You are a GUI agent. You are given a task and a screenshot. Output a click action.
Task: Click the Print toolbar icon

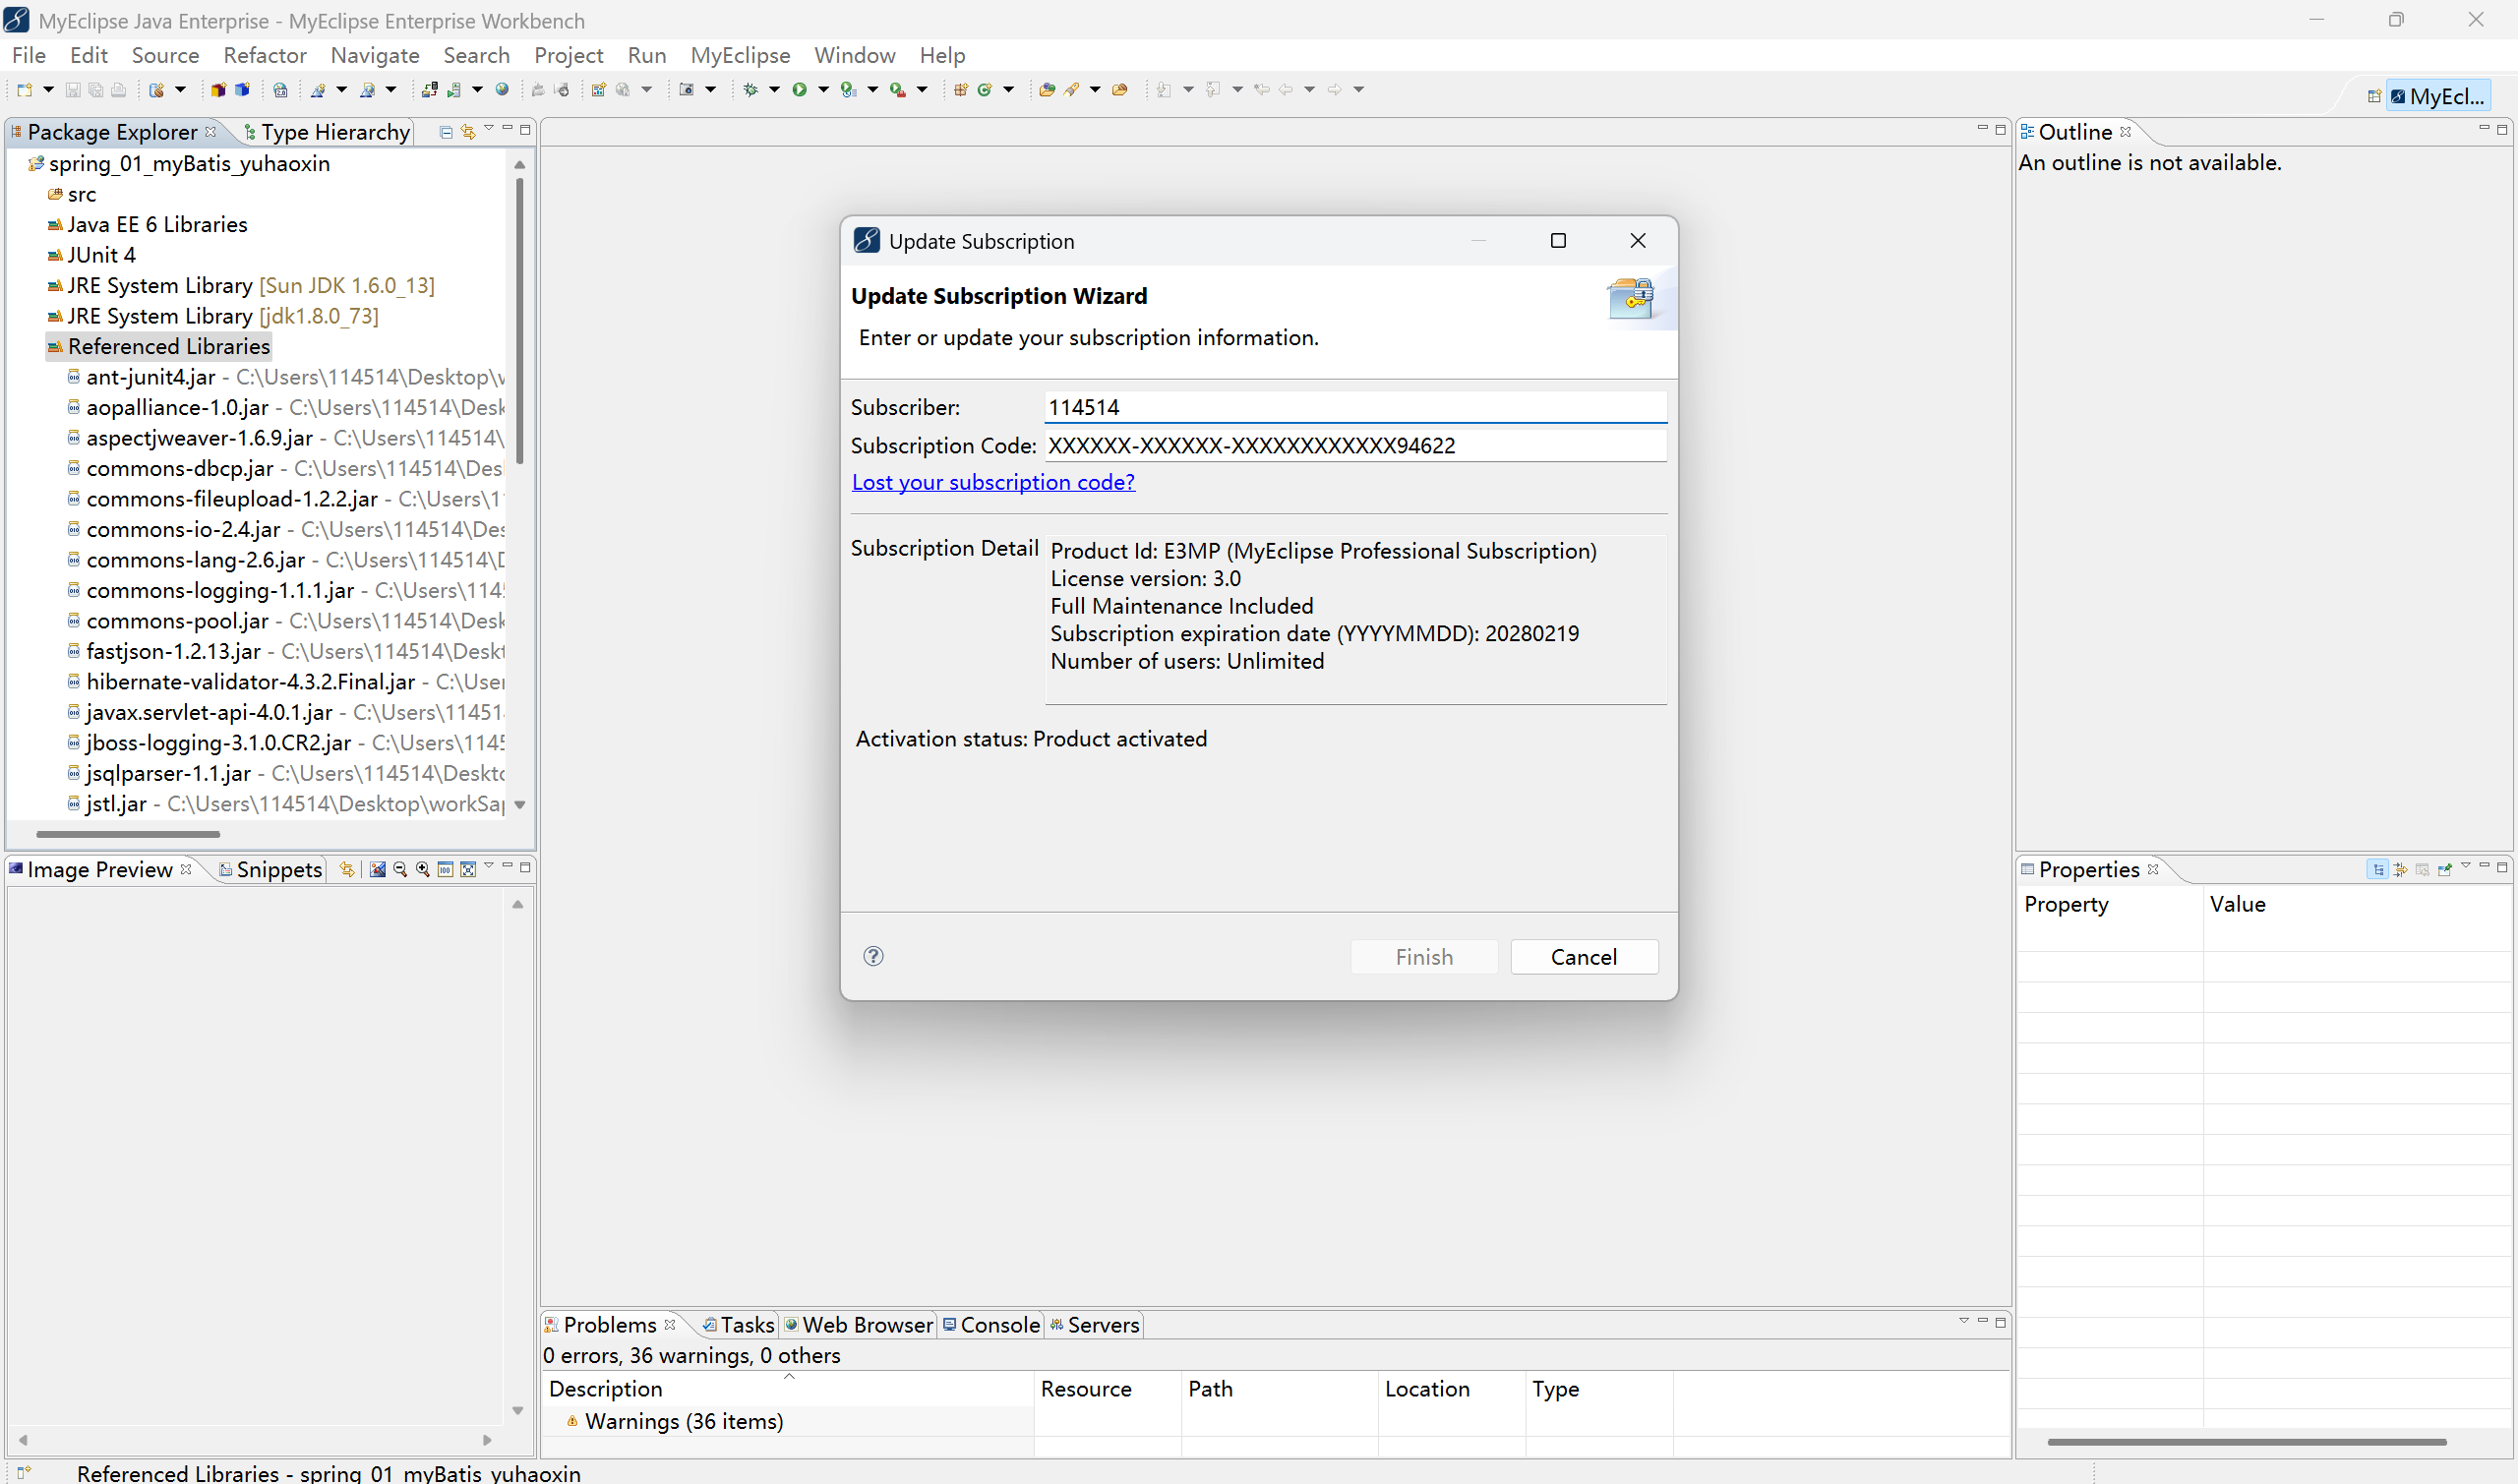tap(119, 90)
